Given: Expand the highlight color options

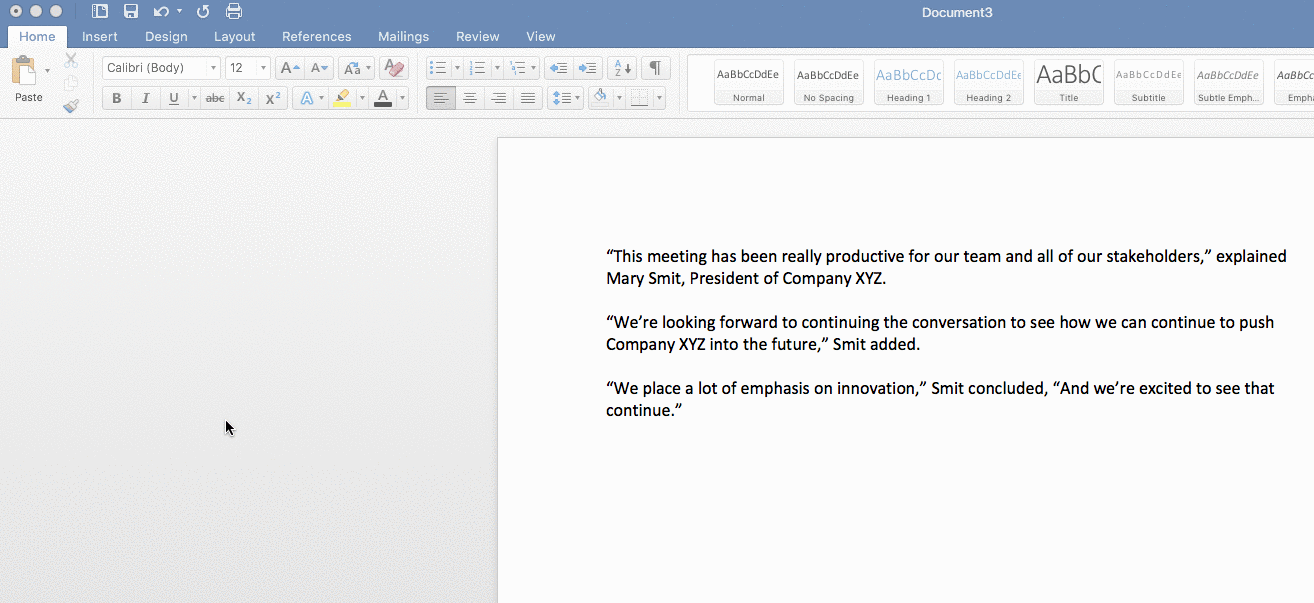Looking at the screenshot, I should coord(360,97).
